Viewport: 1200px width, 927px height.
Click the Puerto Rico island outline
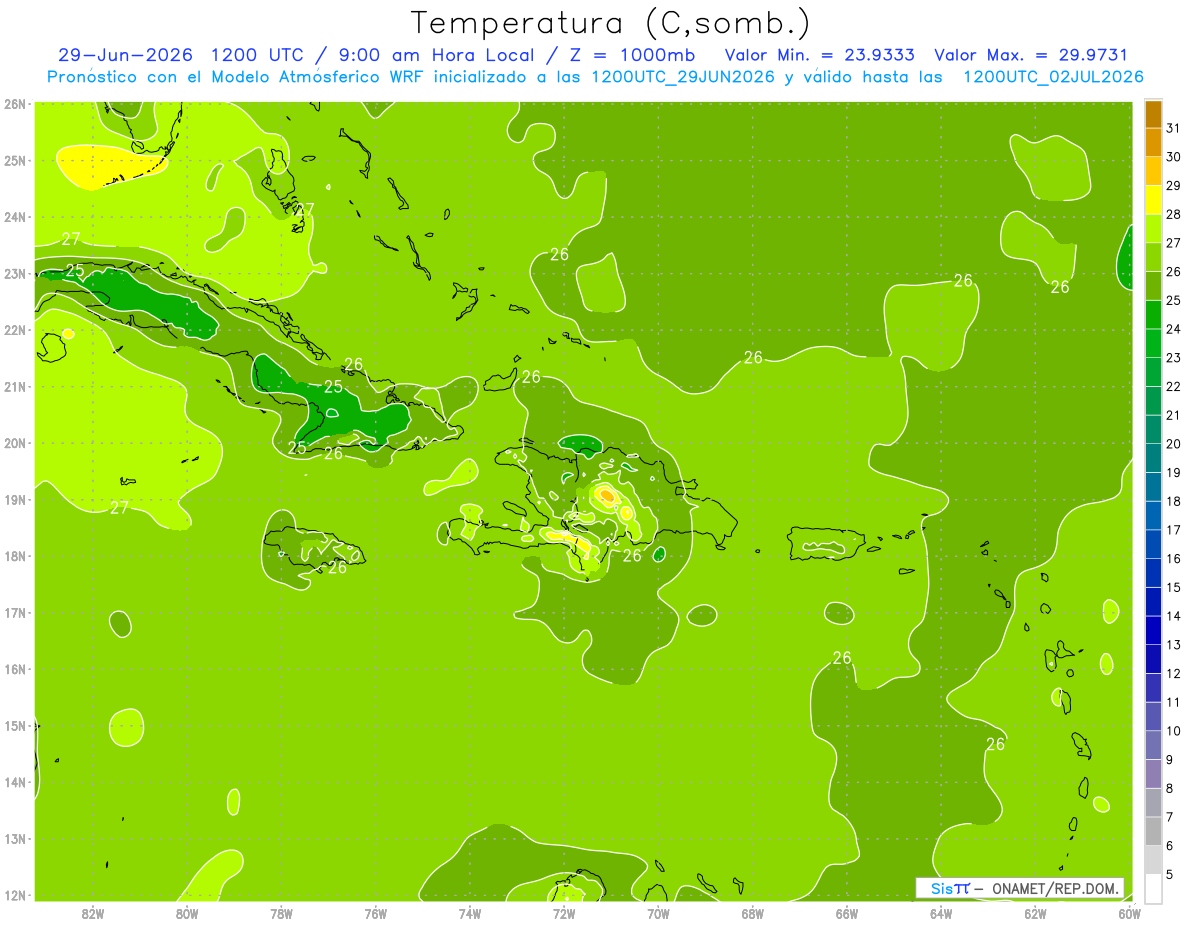click(x=825, y=543)
